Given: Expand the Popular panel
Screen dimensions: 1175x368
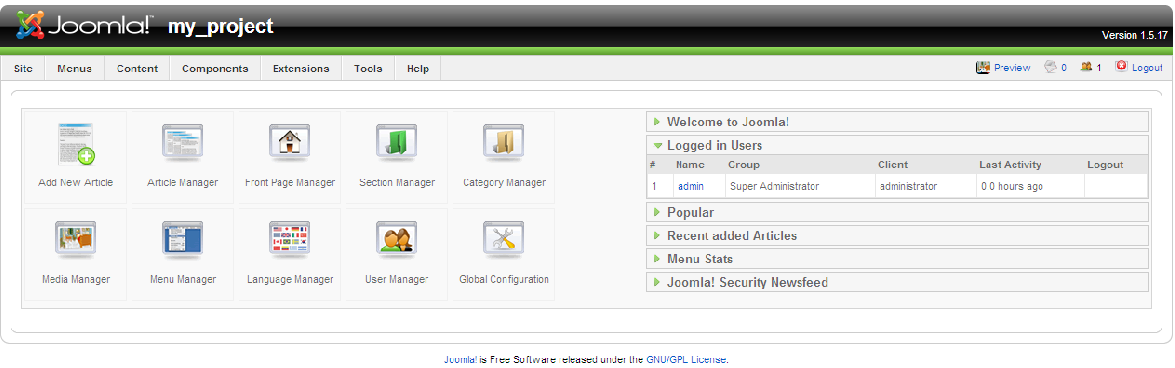Looking at the screenshot, I should [x=897, y=213].
